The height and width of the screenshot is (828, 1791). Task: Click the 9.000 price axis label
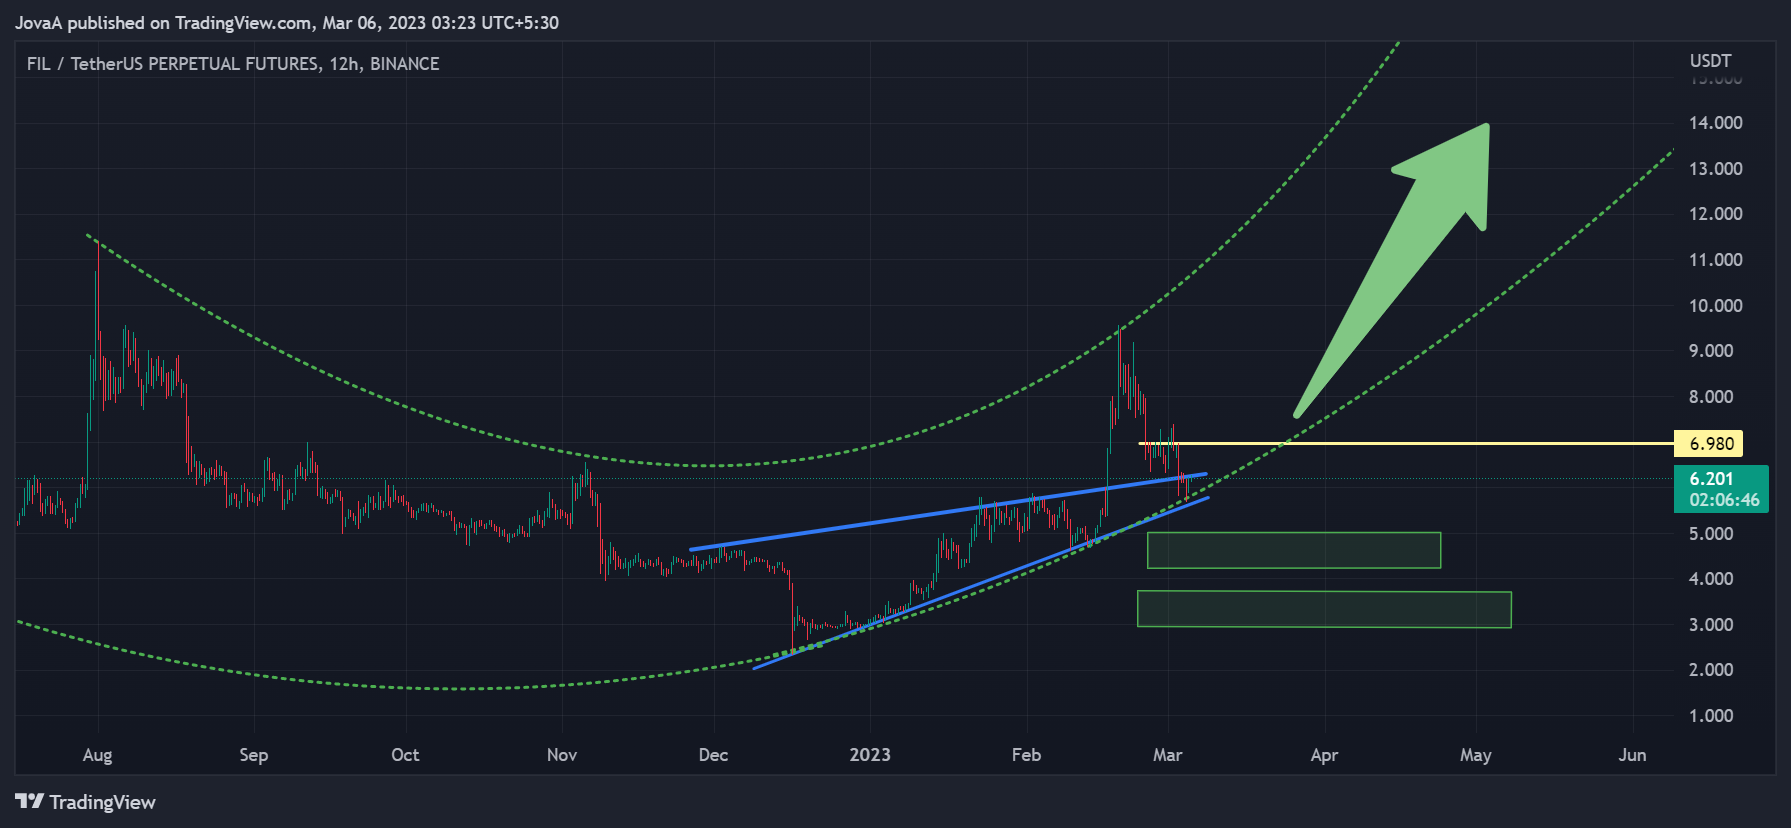coord(1711,351)
